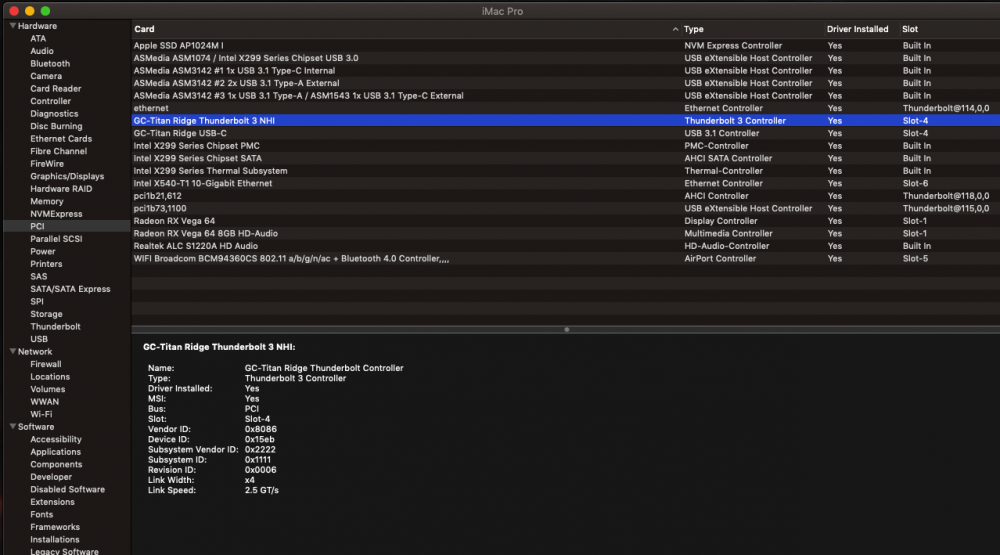Screen dimensions: 1000x555
Task: Select Intel X540-T1 10-Gigabit Ethernet row
Action: pyautogui.click(x=566, y=183)
